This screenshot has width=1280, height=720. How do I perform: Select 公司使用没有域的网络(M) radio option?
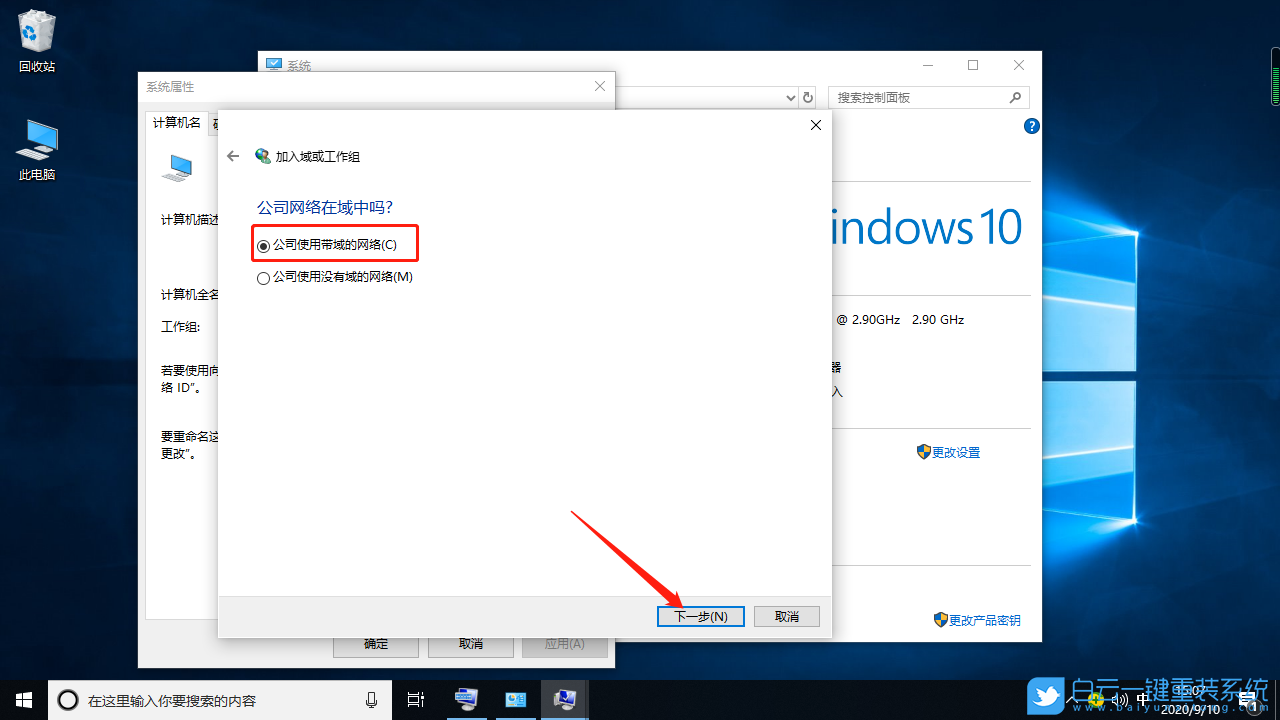click(263, 277)
